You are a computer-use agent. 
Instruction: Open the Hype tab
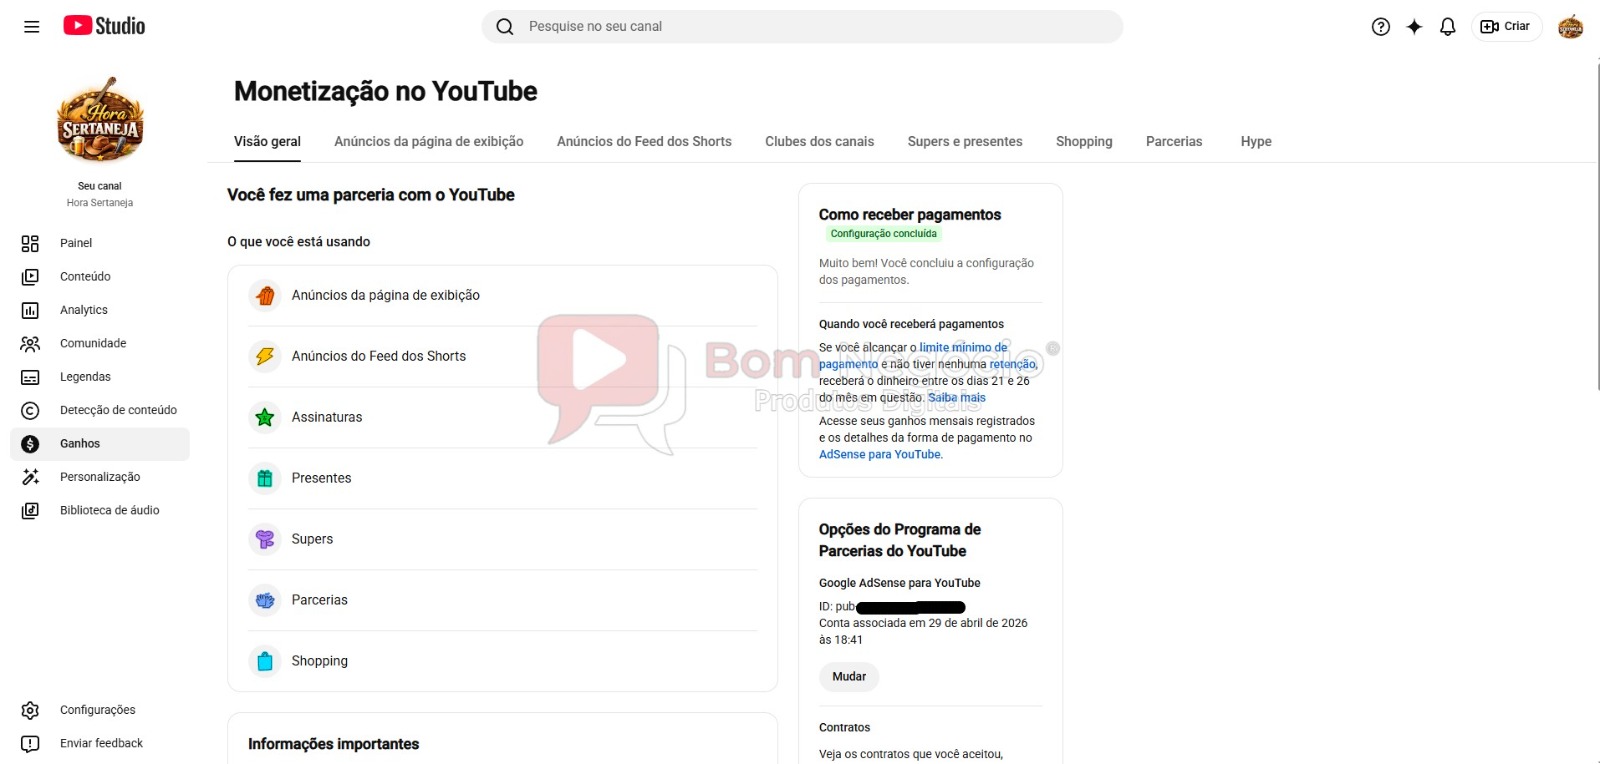coord(1256,141)
